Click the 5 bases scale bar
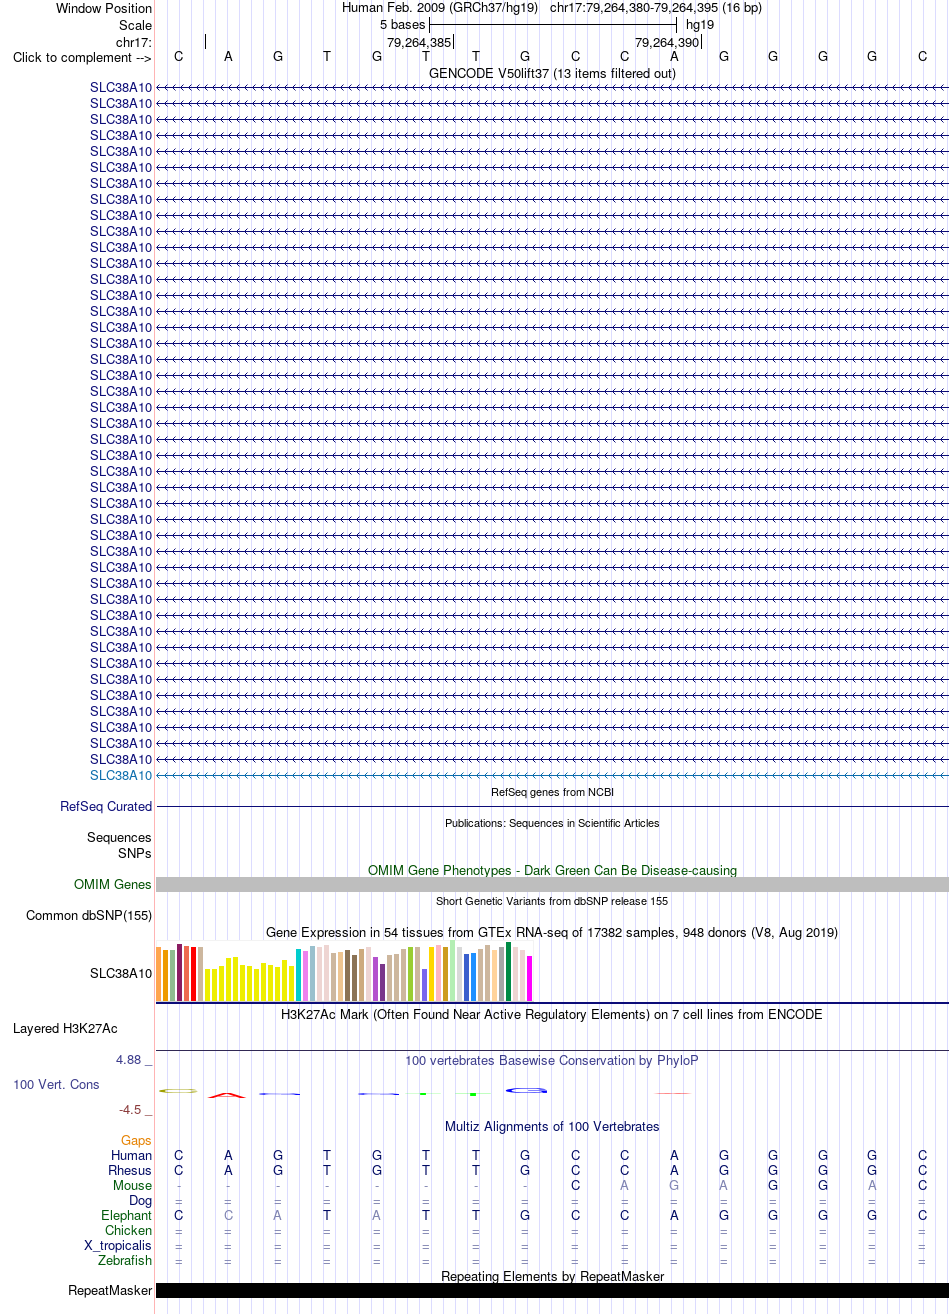Screen dimensions: 950x1314 tap(553, 24)
